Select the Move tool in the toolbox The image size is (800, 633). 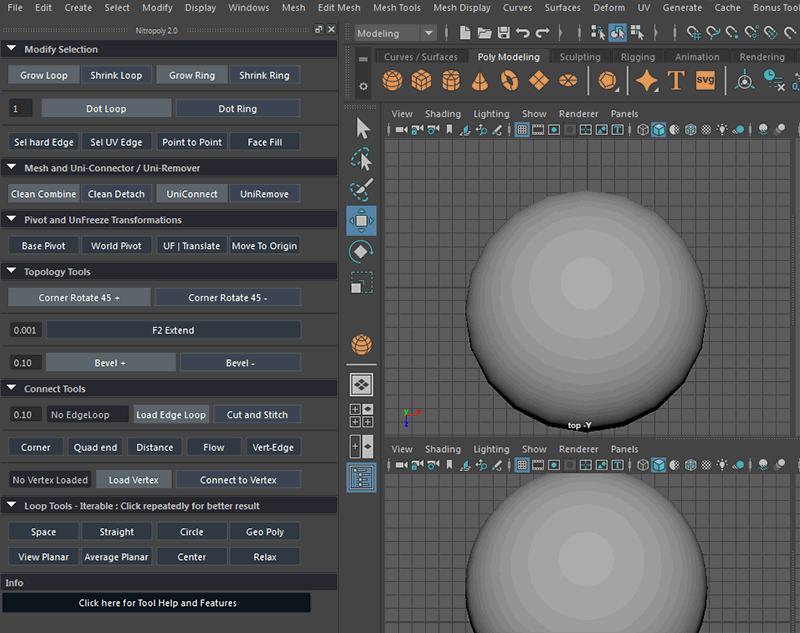click(361, 220)
